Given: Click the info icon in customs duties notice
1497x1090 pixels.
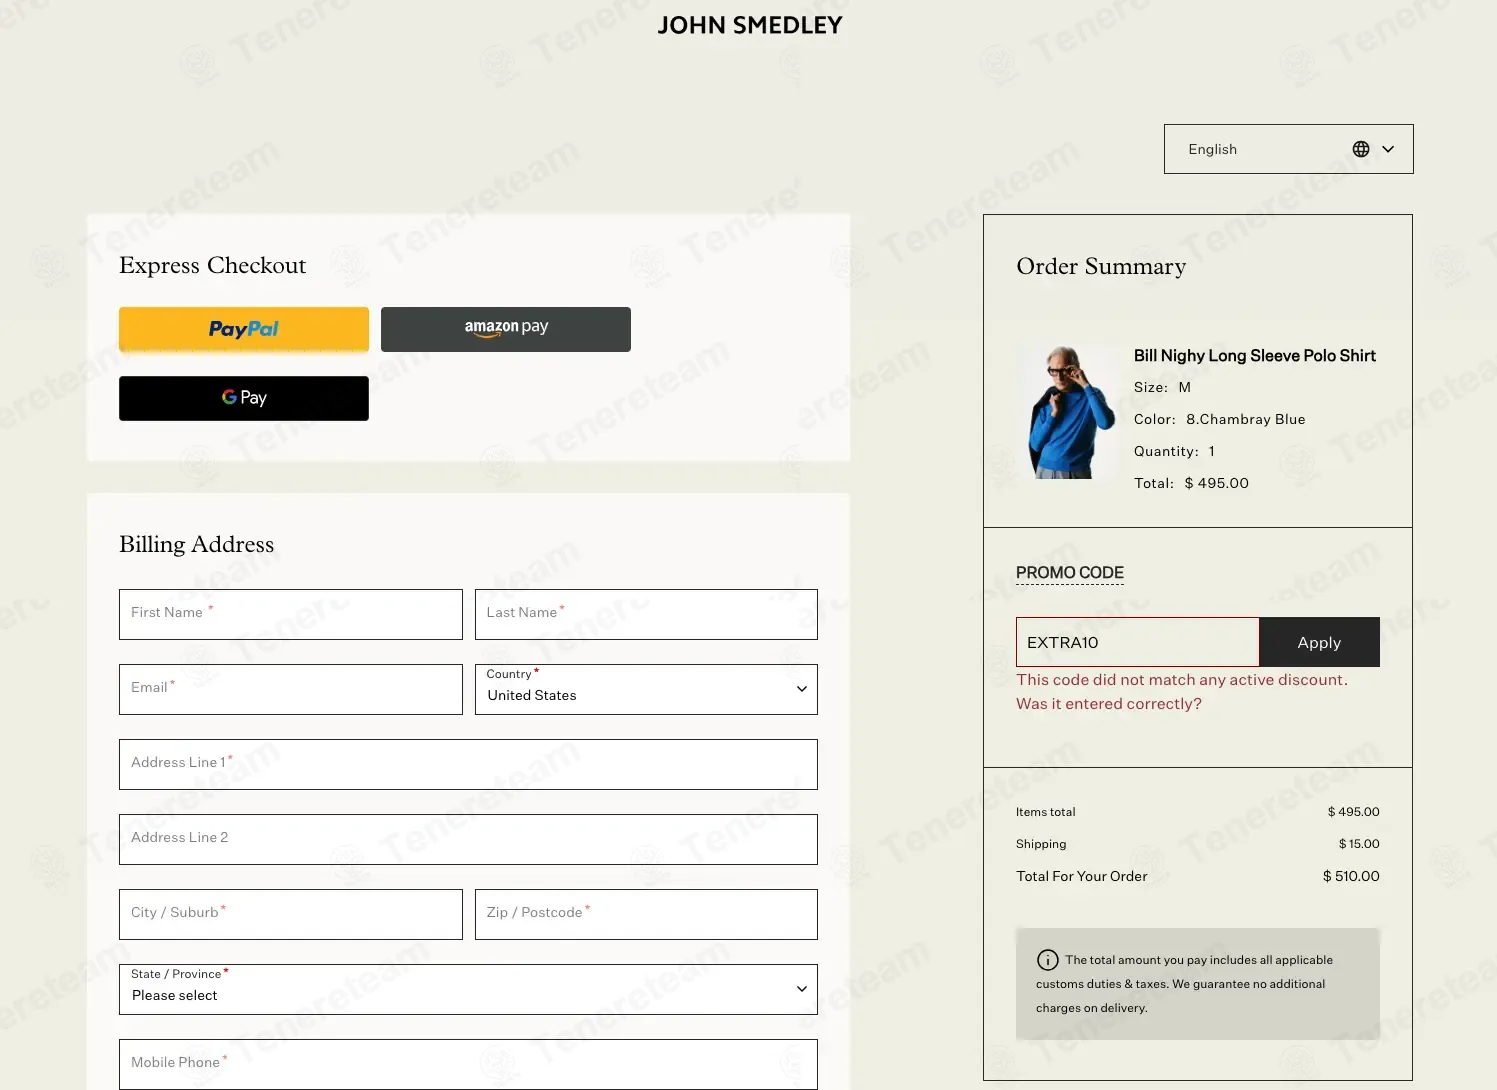Looking at the screenshot, I should pyautogui.click(x=1047, y=960).
